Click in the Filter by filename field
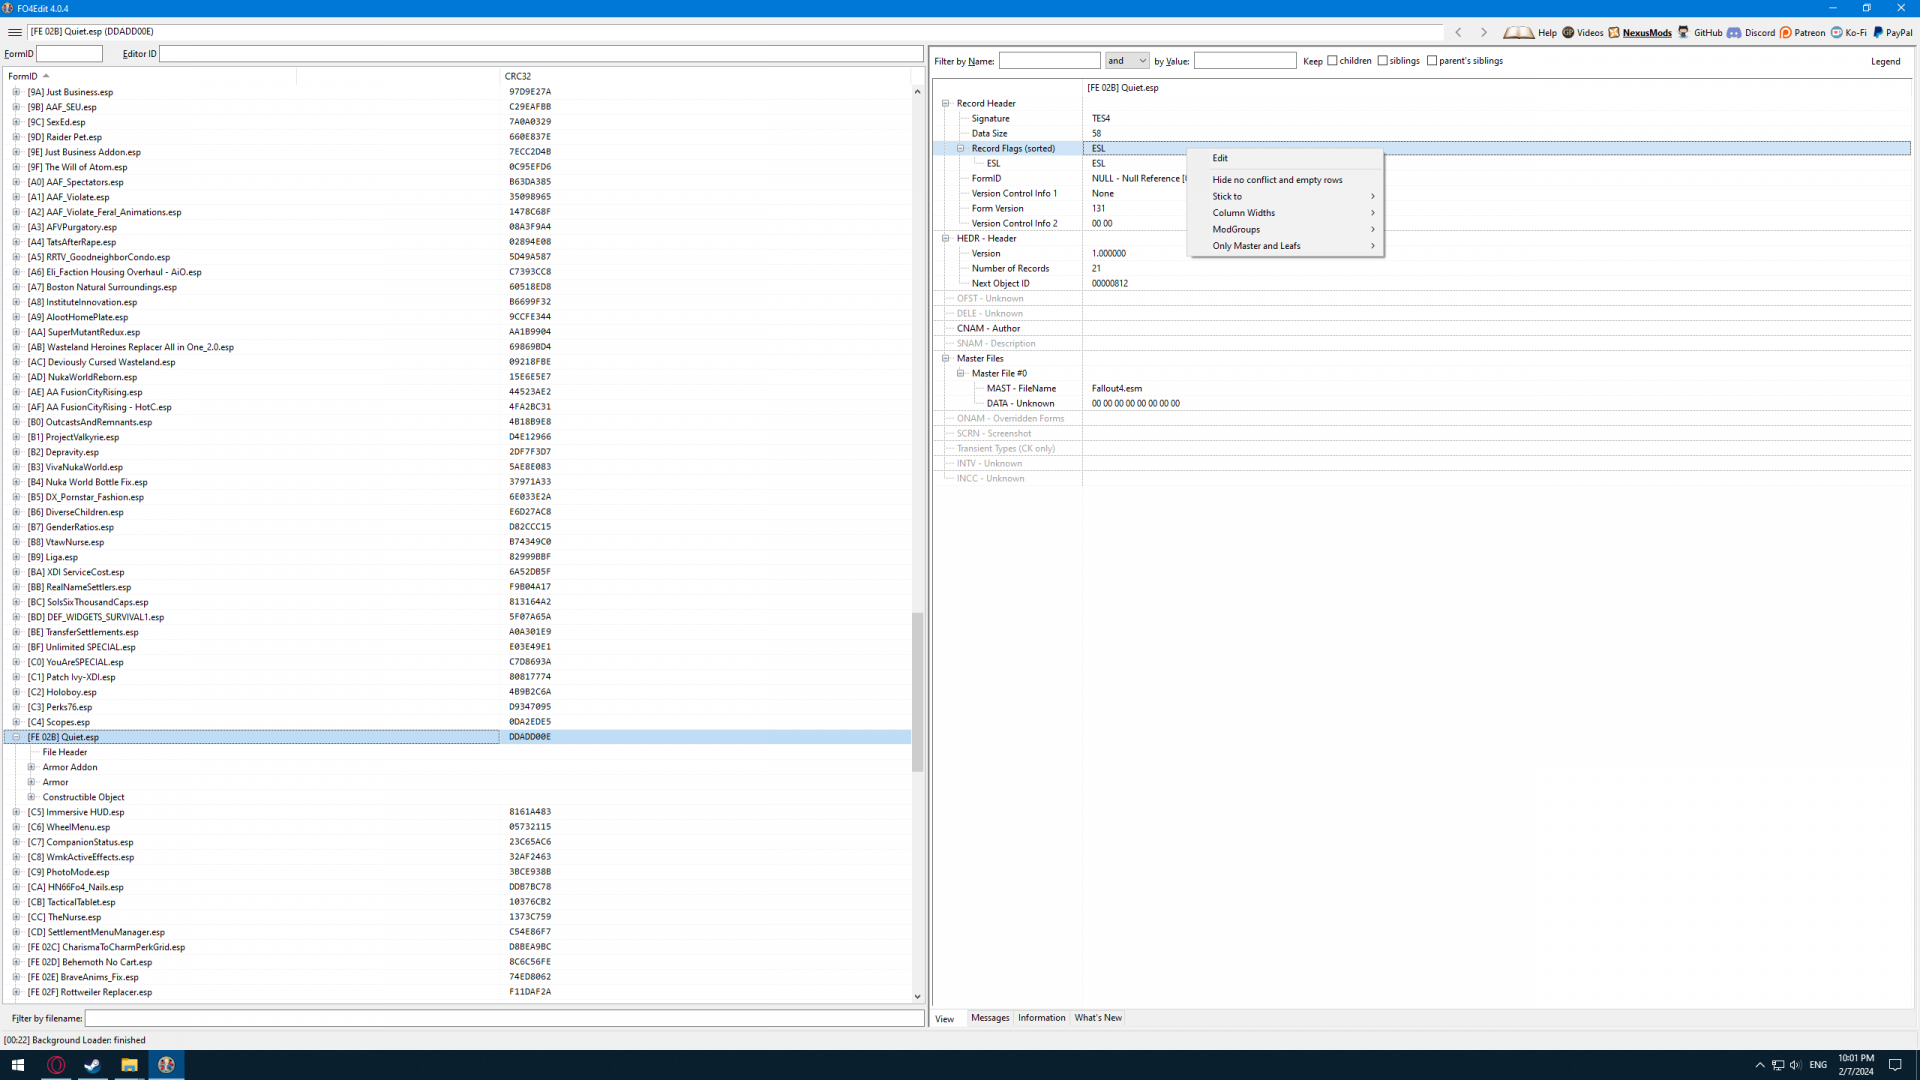 504,1018
